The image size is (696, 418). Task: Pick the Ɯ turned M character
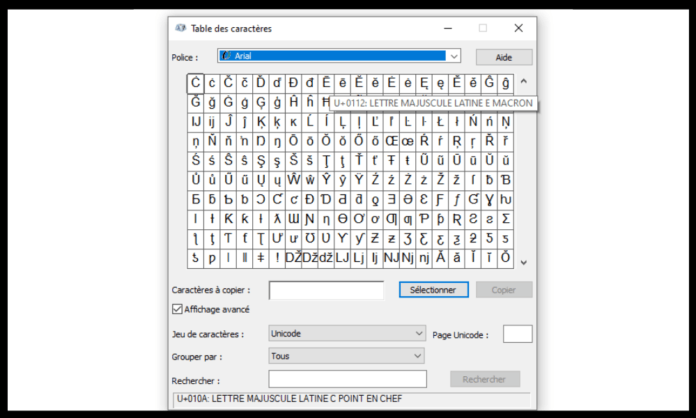tap(293, 219)
